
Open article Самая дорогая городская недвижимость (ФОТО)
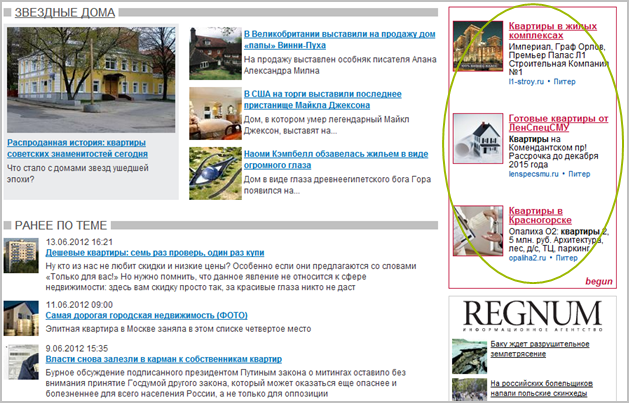tap(145, 314)
